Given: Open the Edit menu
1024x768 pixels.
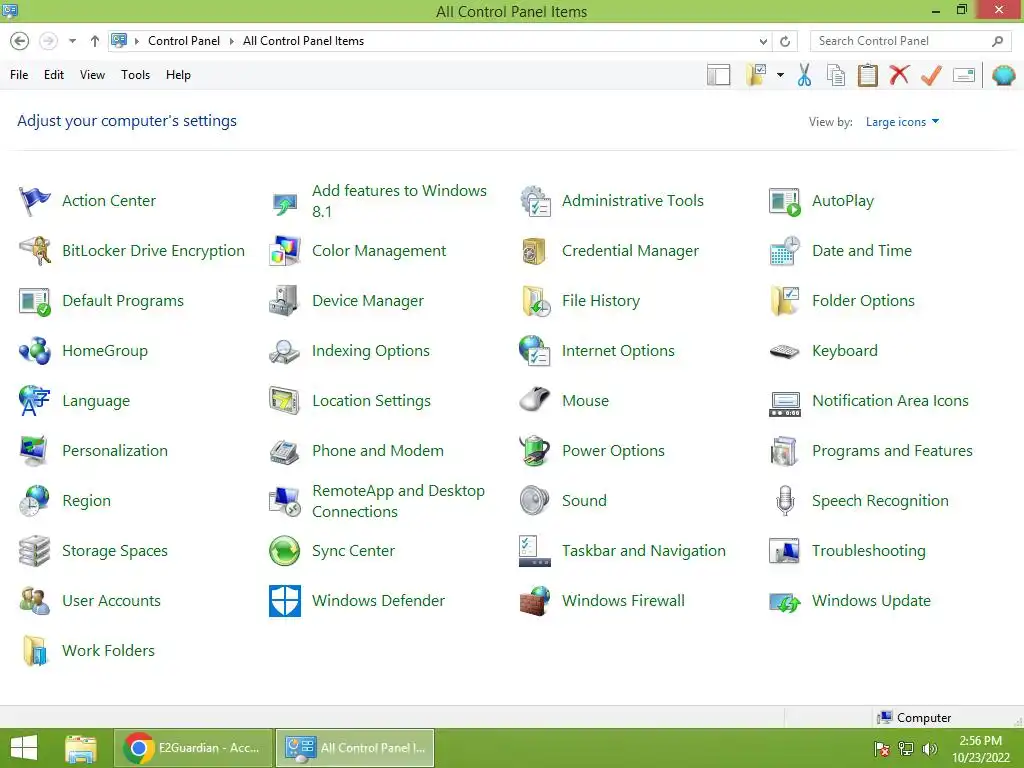Looking at the screenshot, I should (x=54, y=75).
